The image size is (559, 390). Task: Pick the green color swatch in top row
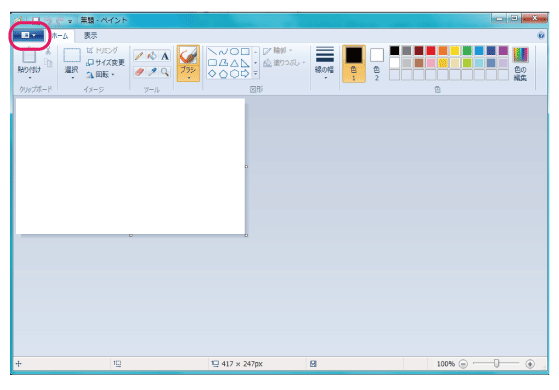click(467, 51)
